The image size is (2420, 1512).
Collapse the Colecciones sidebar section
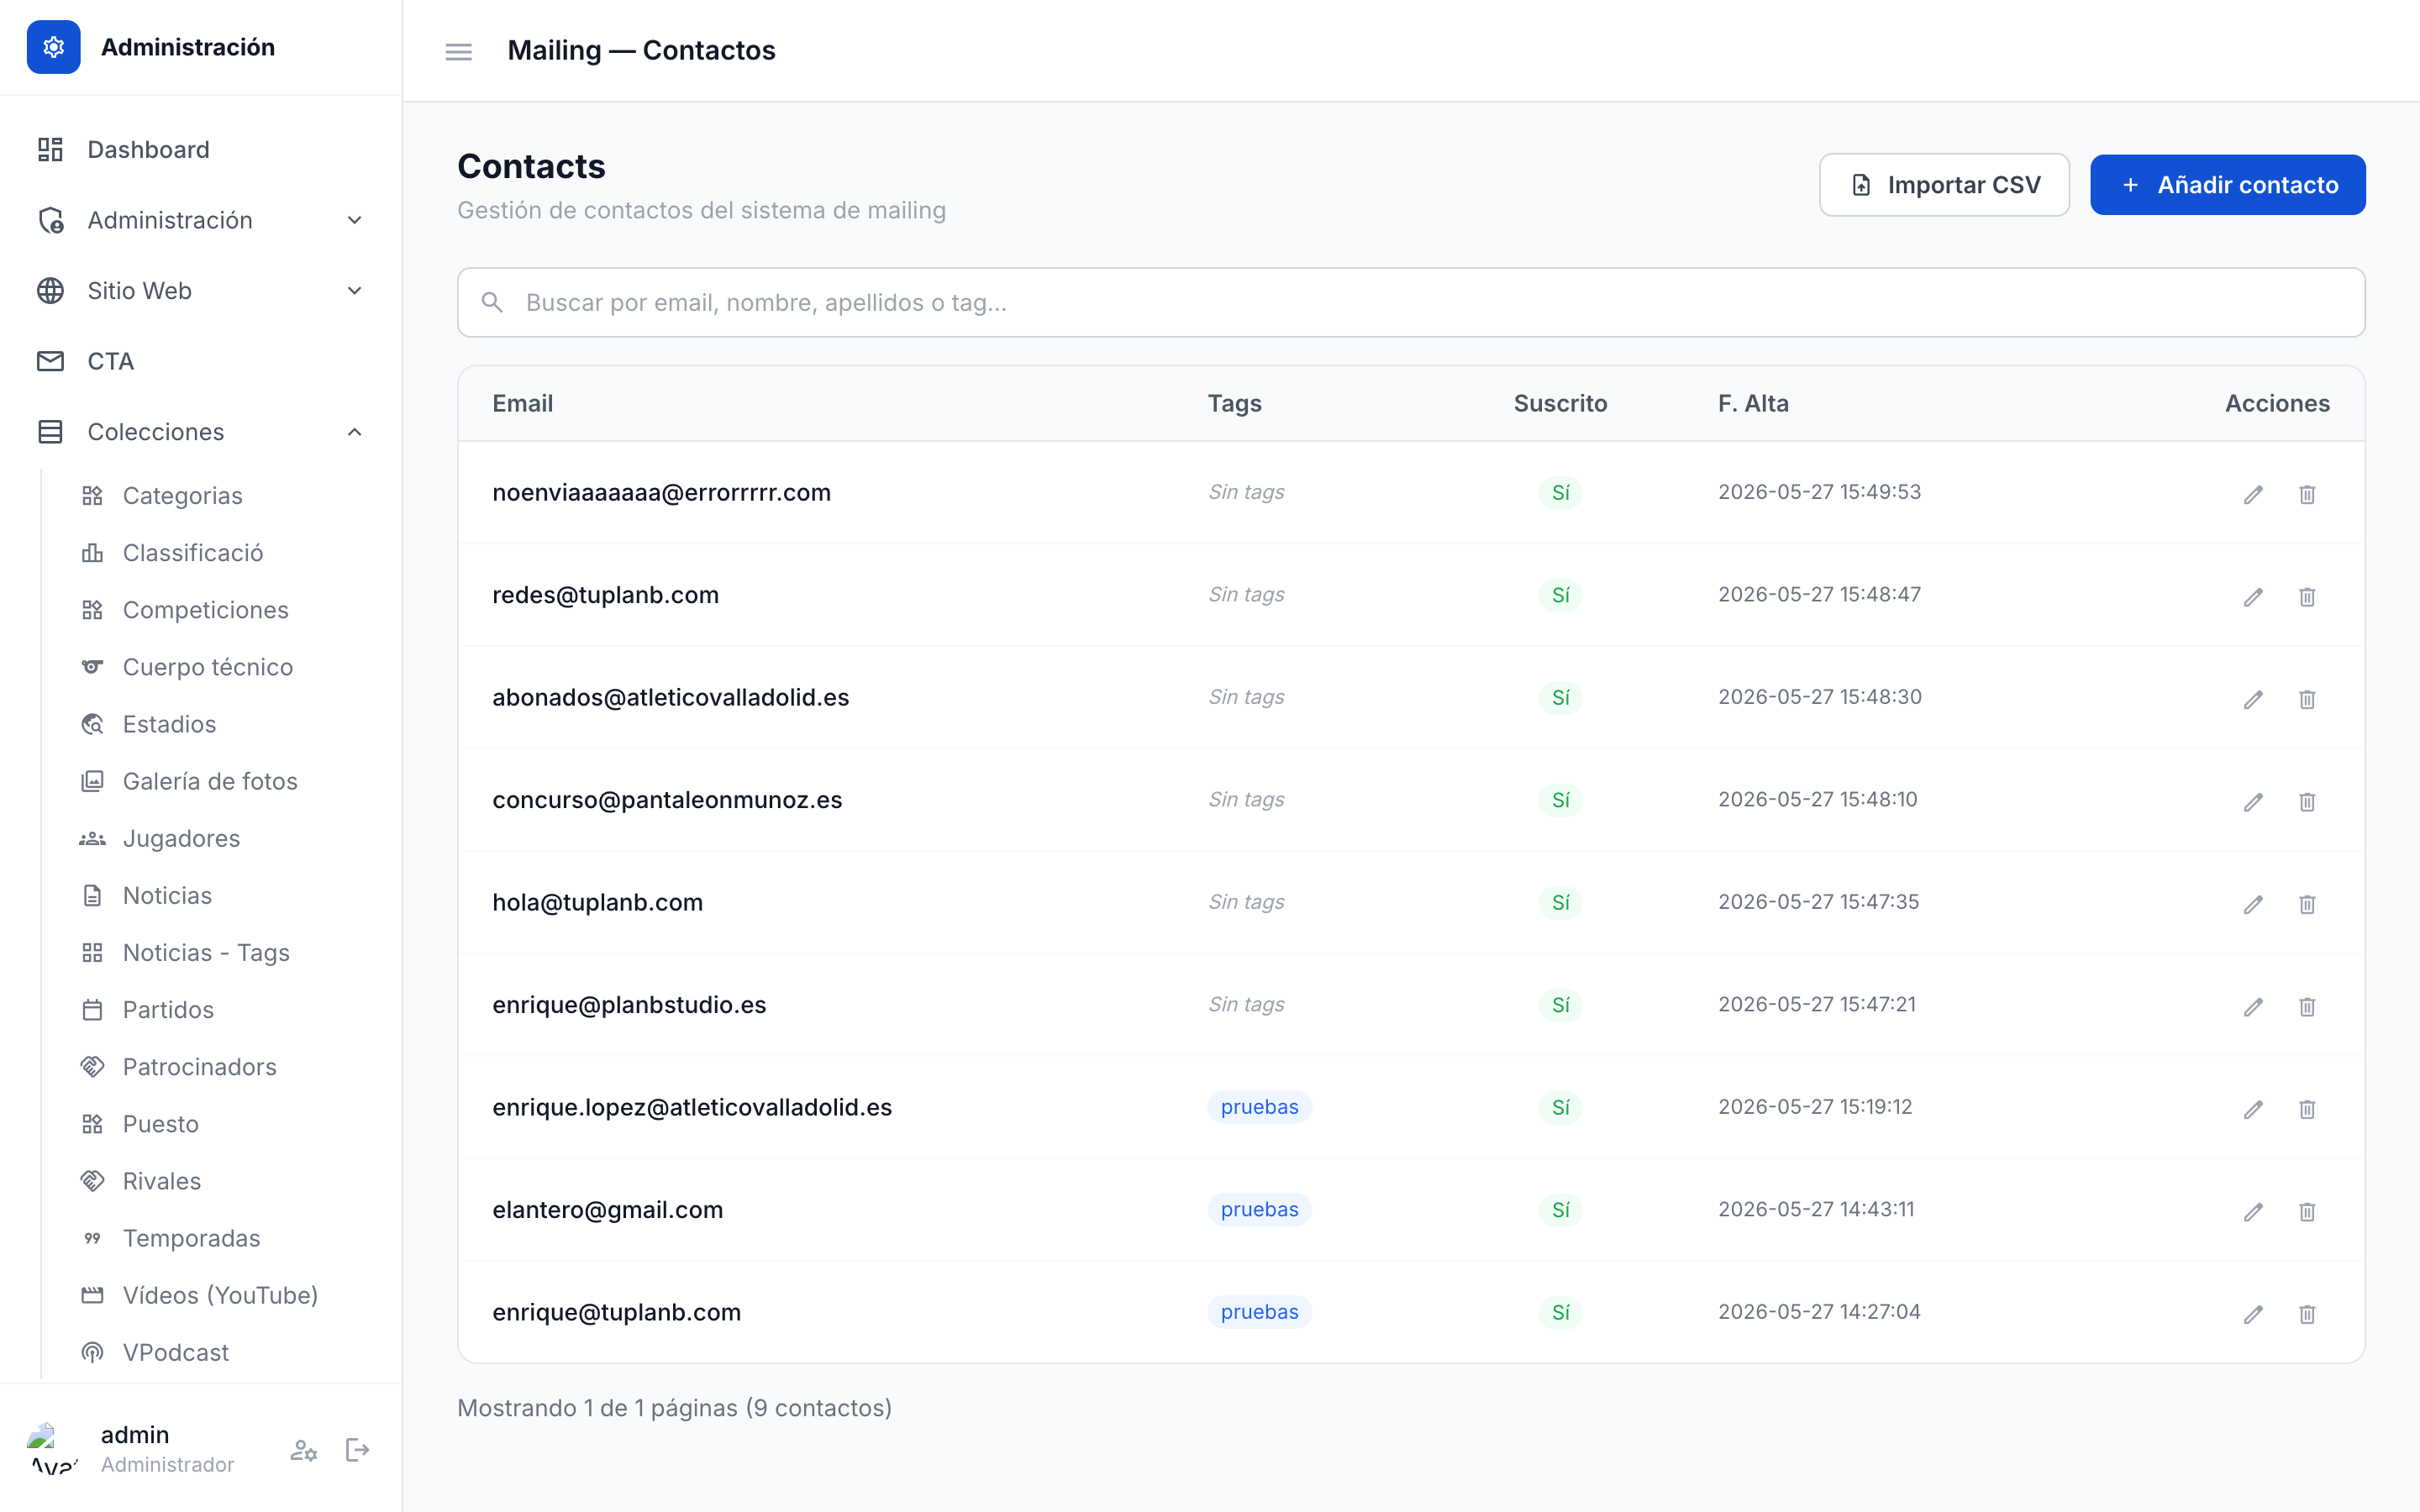201,432
